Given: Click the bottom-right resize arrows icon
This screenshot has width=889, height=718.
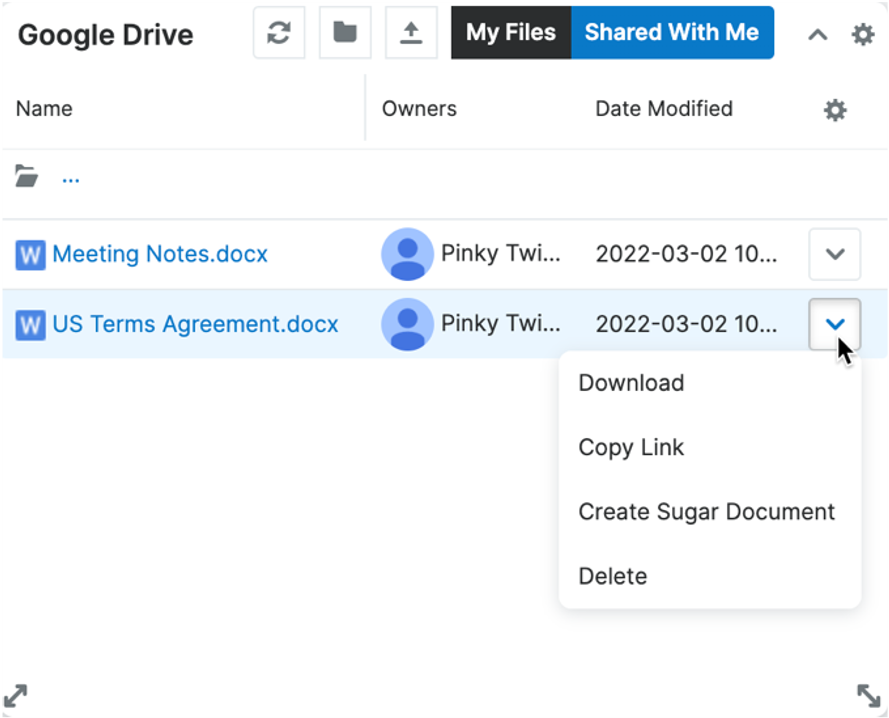Looking at the screenshot, I should pyautogui.click(x=869, y=695).
